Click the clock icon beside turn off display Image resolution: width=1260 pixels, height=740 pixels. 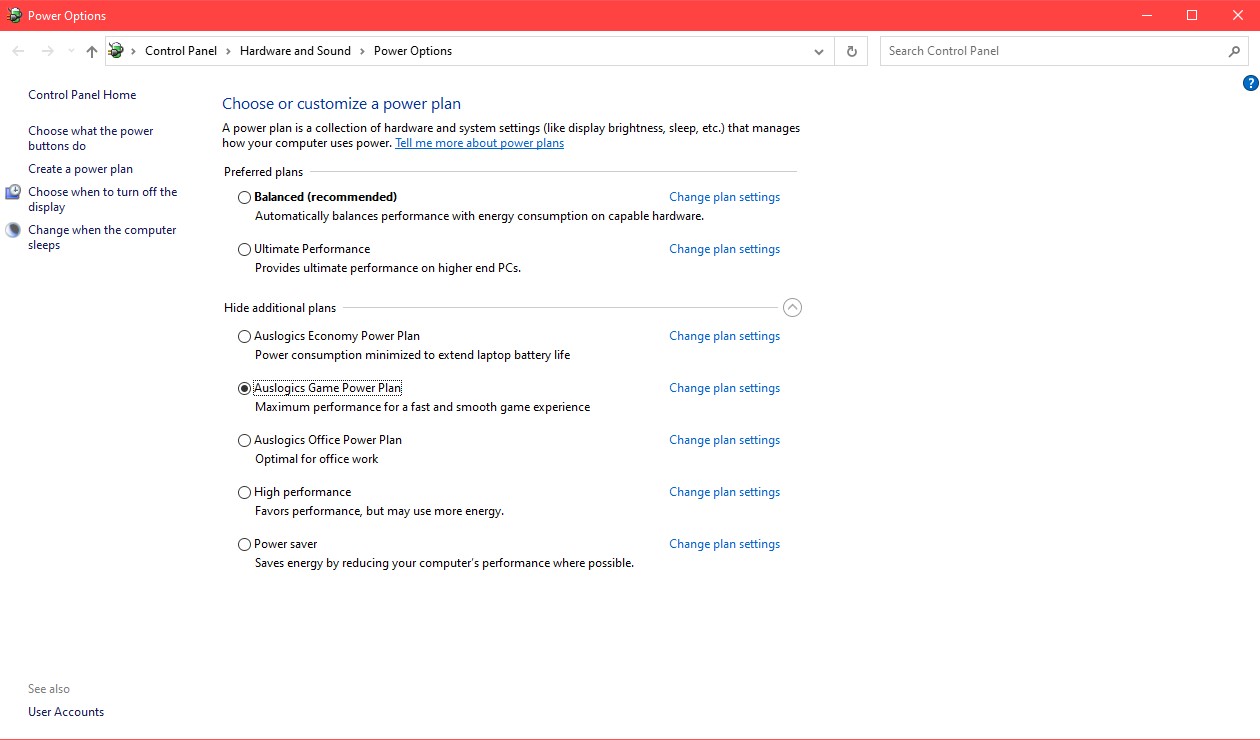point(13,192)
